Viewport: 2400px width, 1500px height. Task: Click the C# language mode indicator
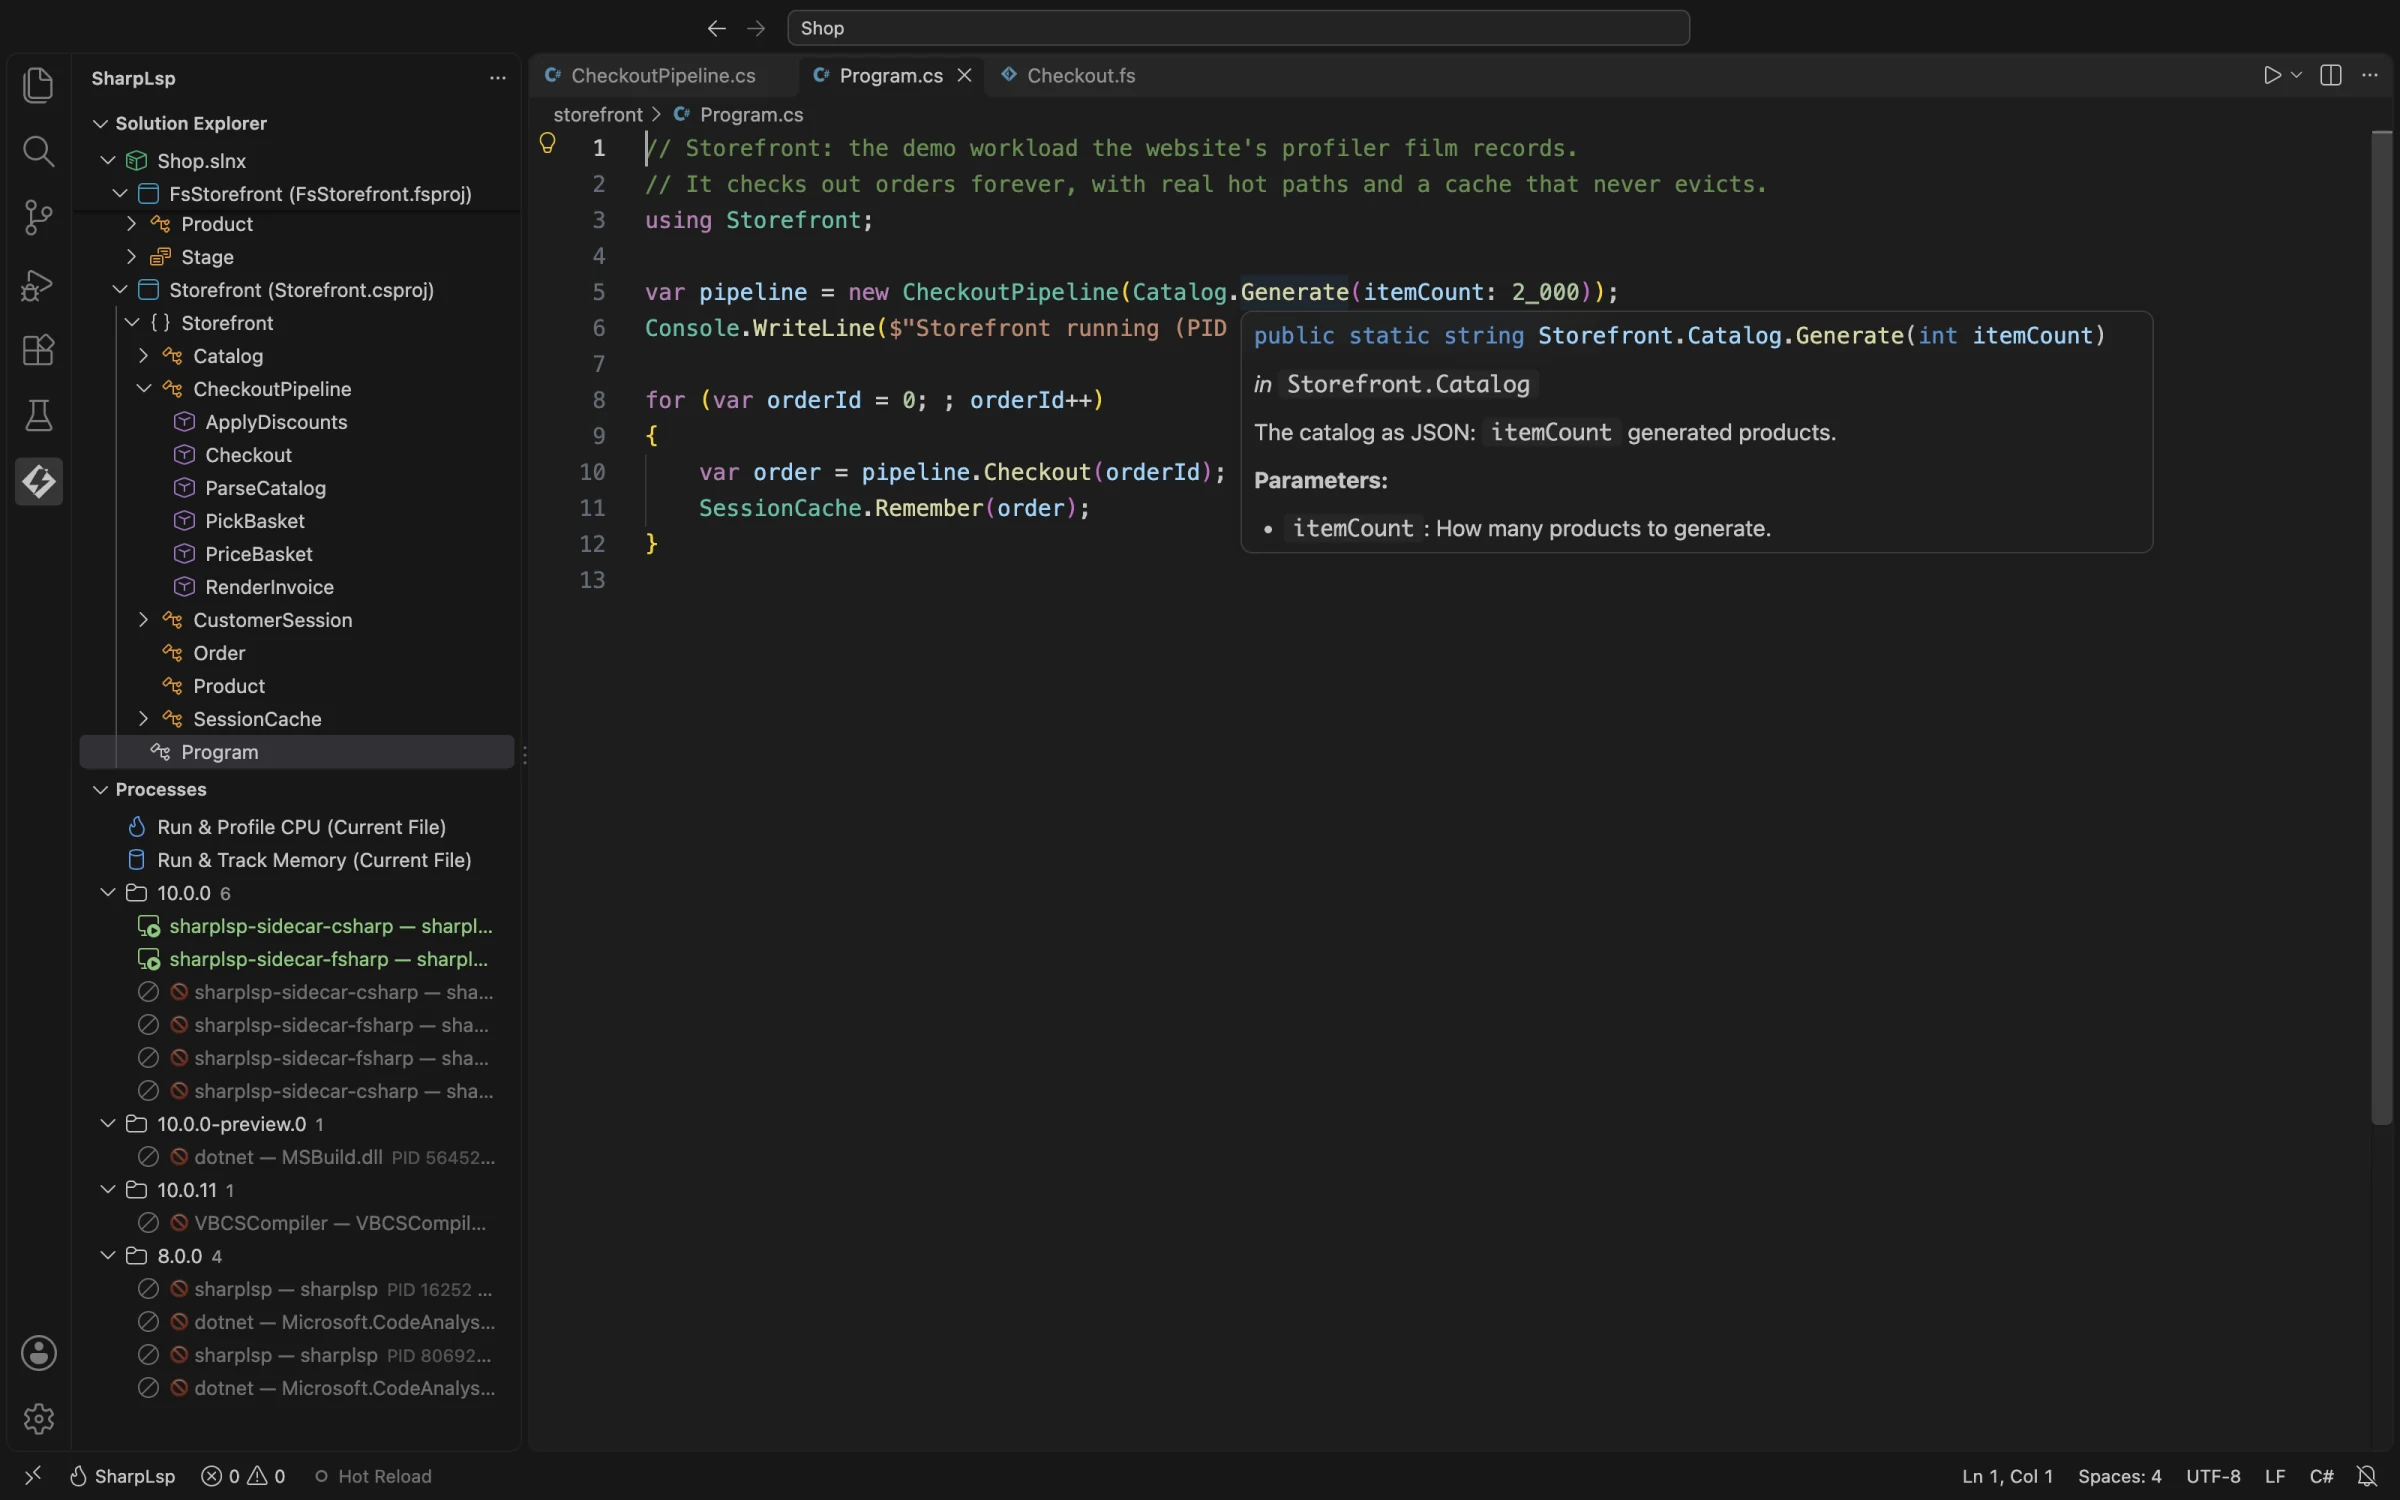(x=2321, y=1476)
